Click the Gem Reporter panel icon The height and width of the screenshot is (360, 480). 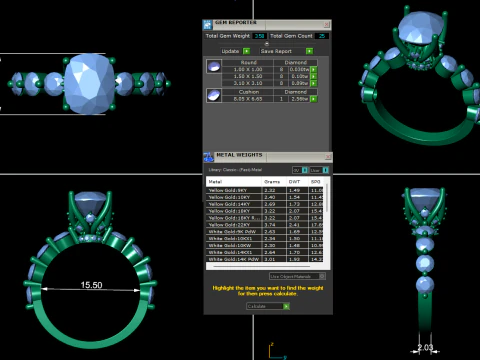207,25
